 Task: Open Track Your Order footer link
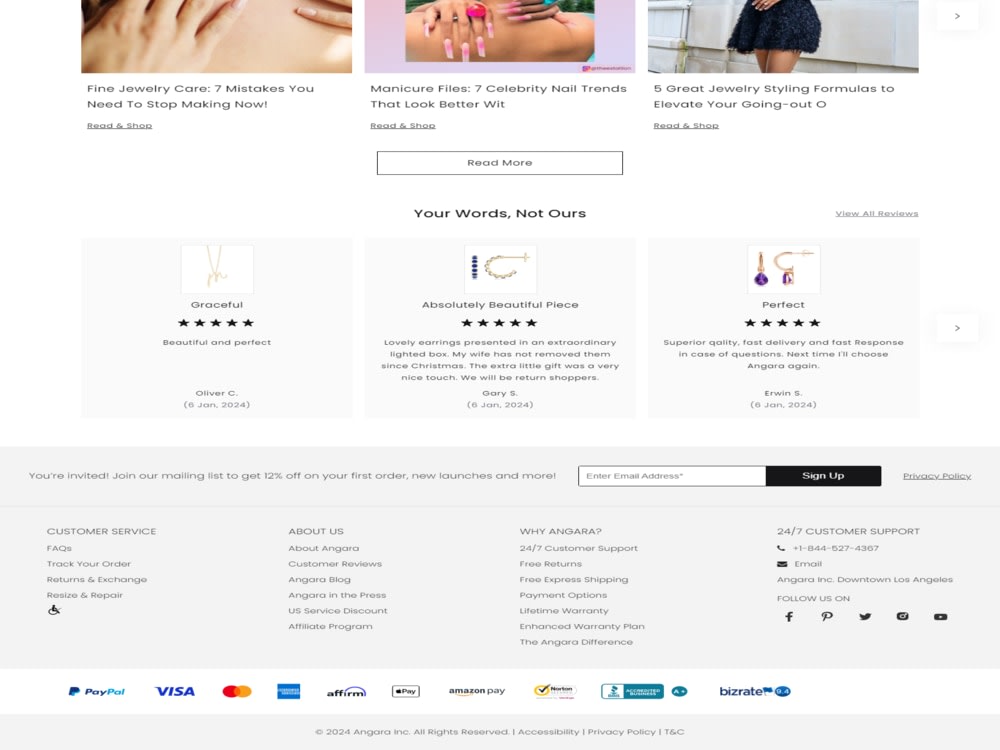click(89, 564)
